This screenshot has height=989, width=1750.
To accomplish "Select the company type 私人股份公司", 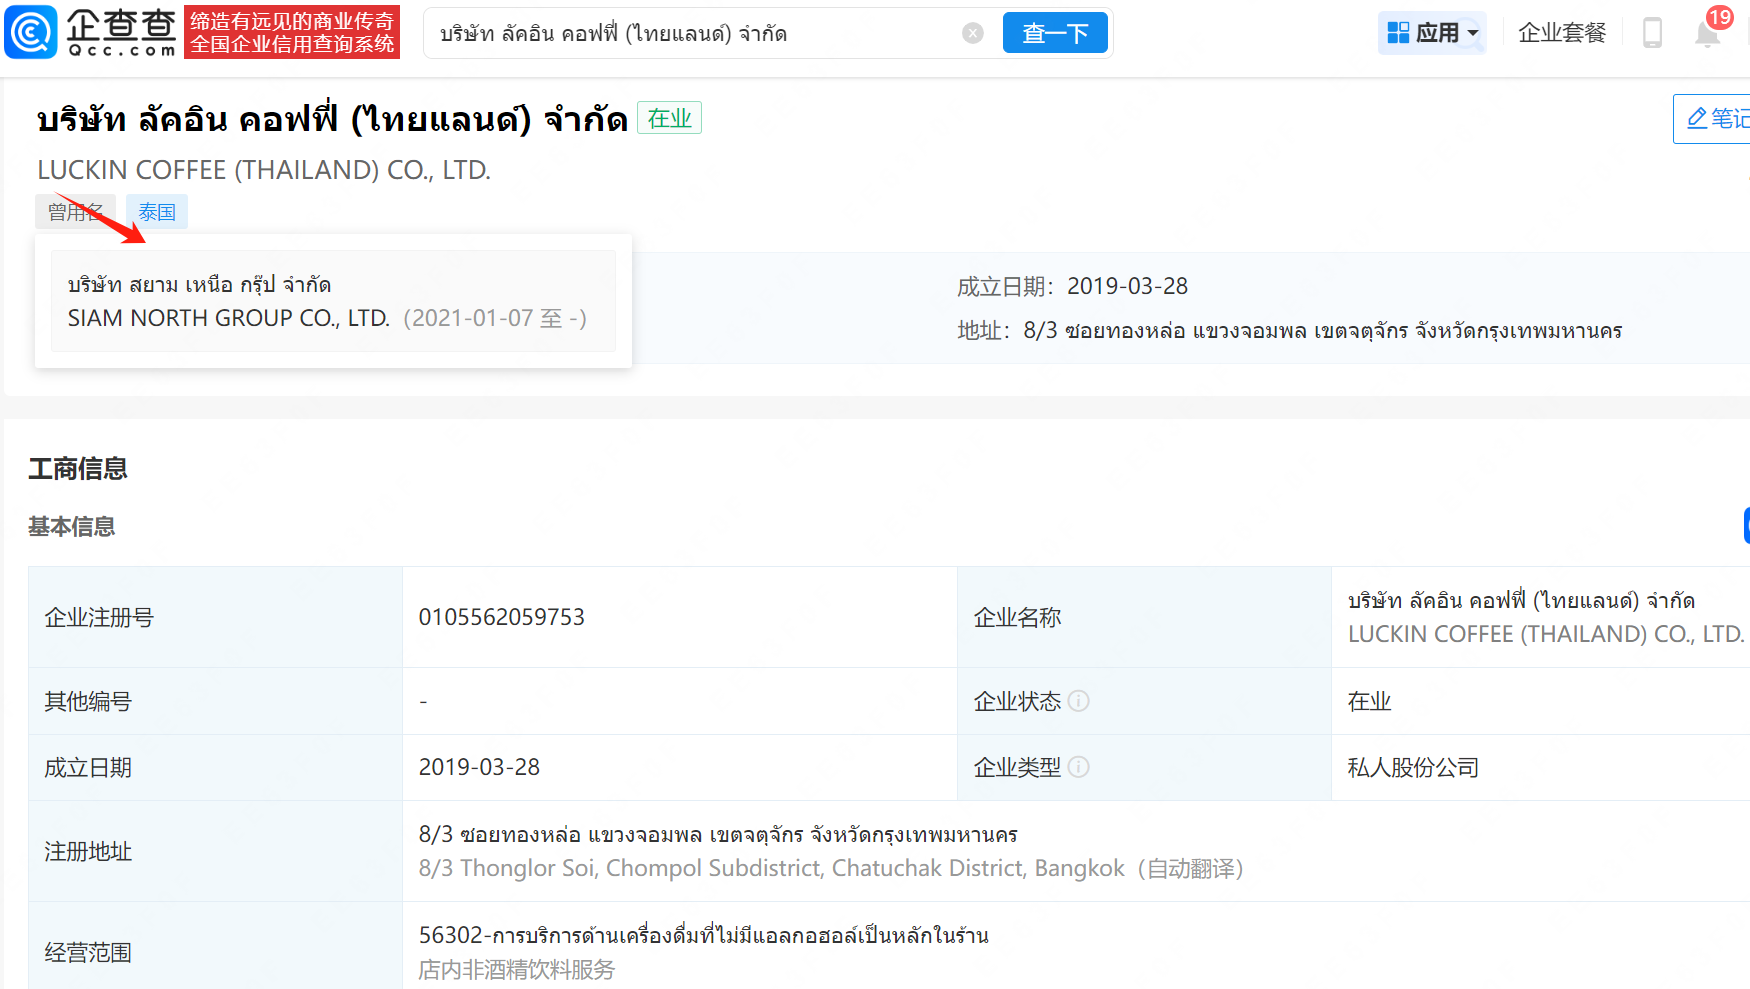I will tap(1413, 767).
